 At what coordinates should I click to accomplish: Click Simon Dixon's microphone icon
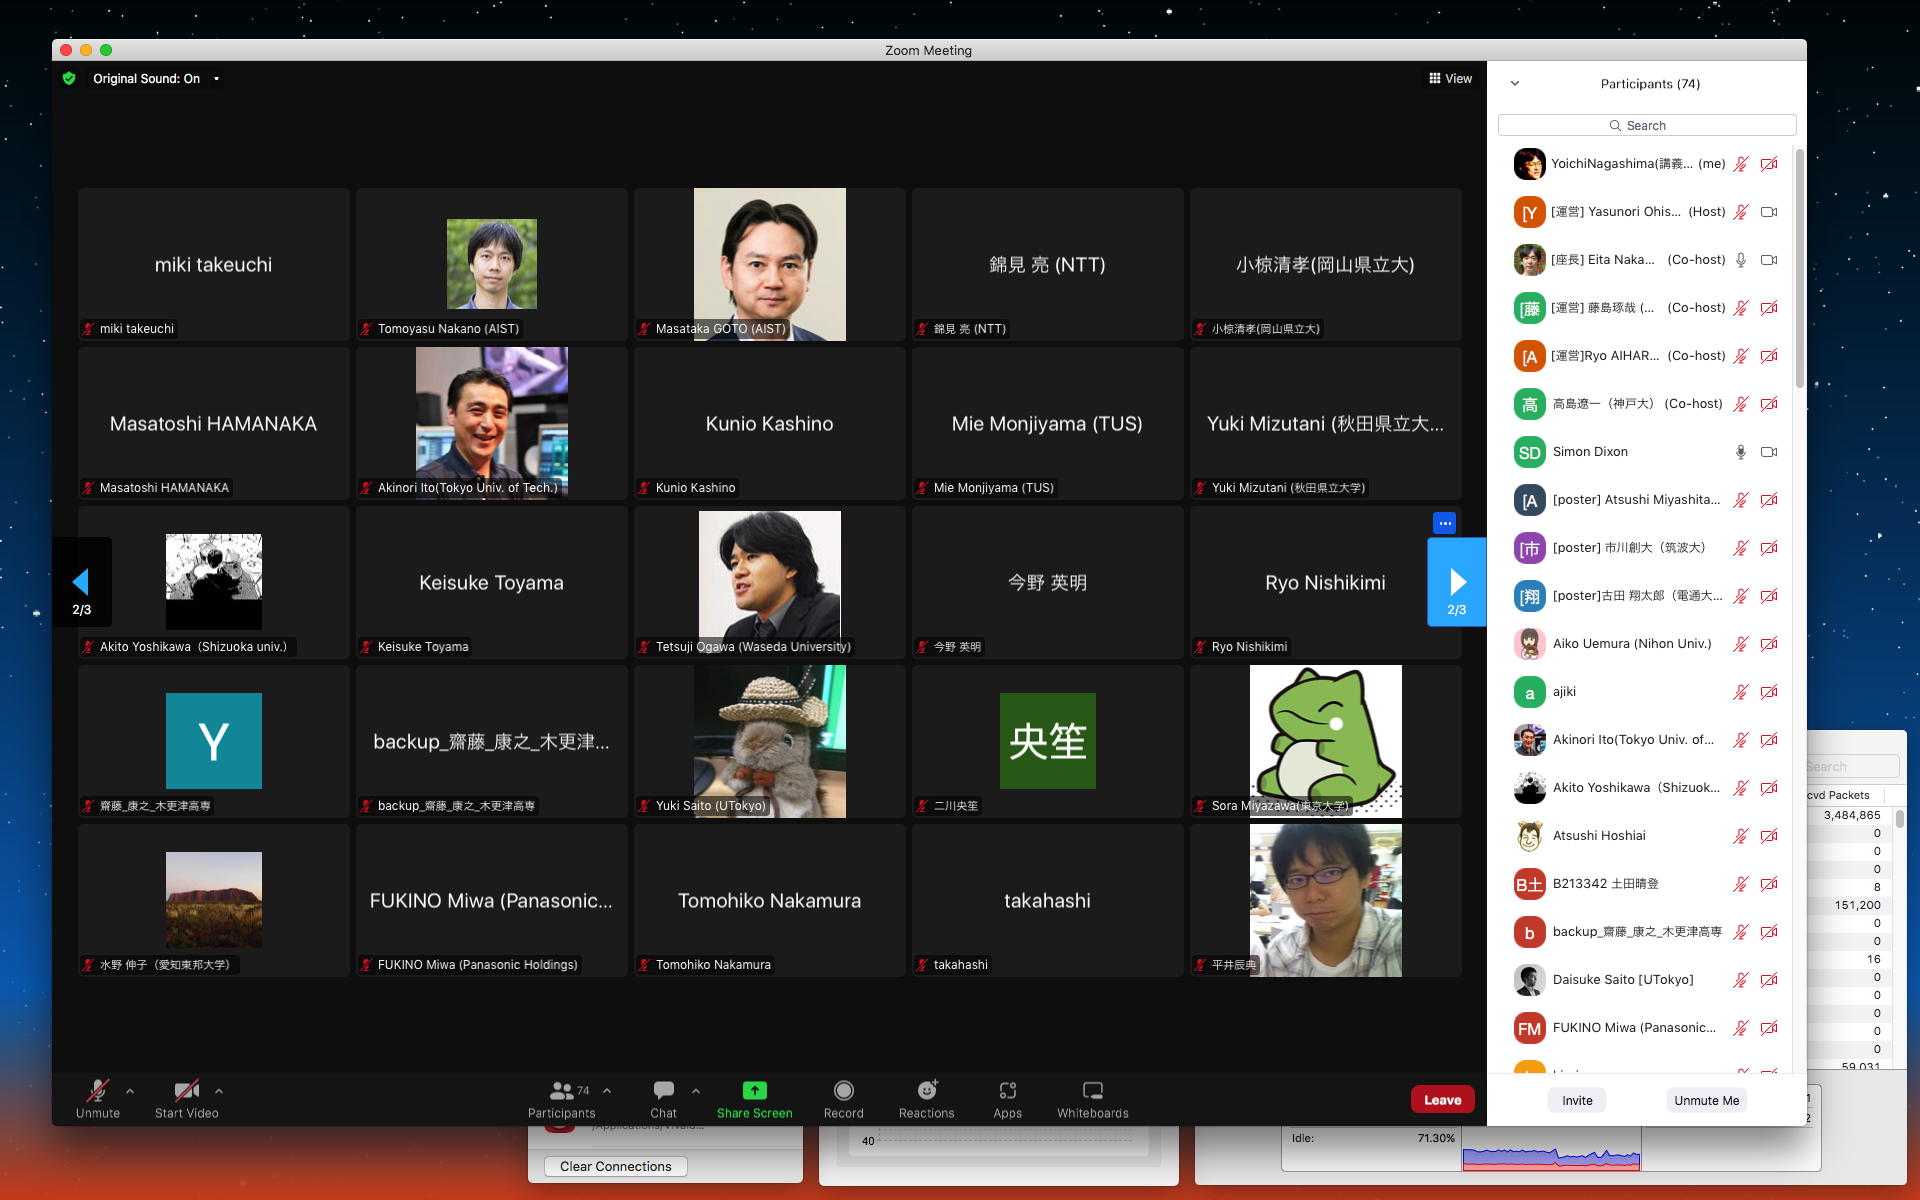(x=1740, y=452)
